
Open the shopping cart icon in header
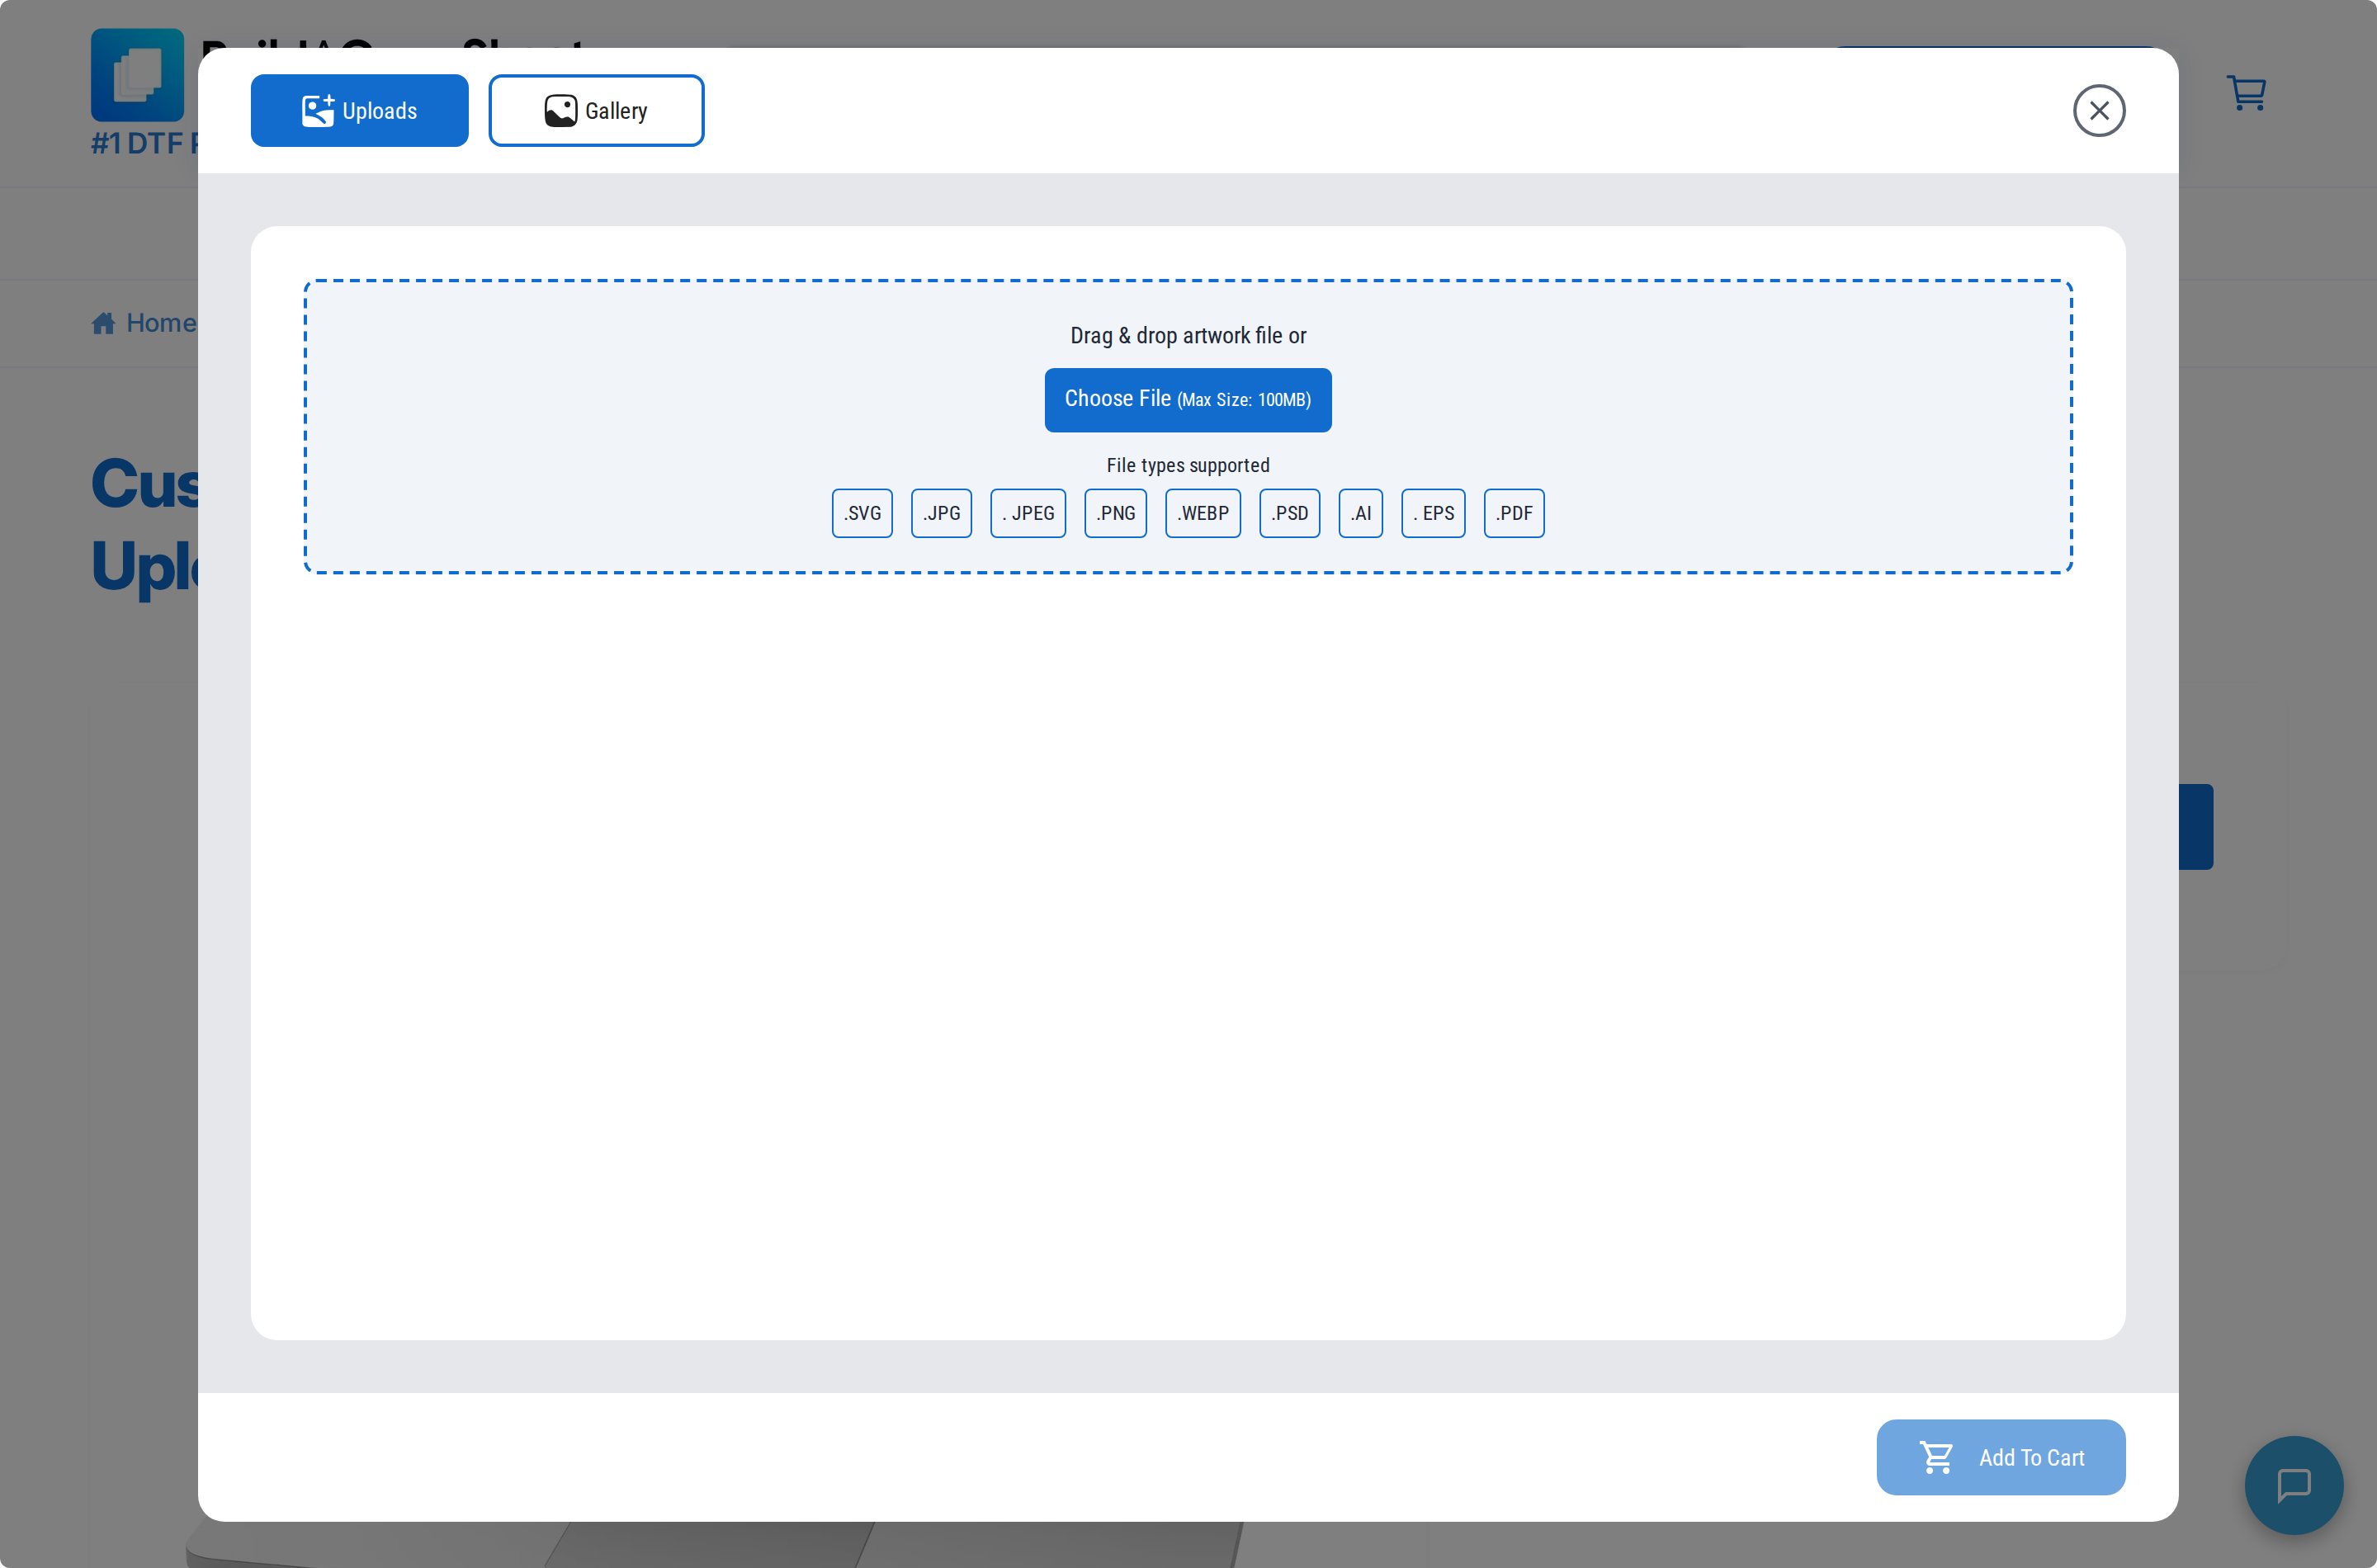point(2247,93)
